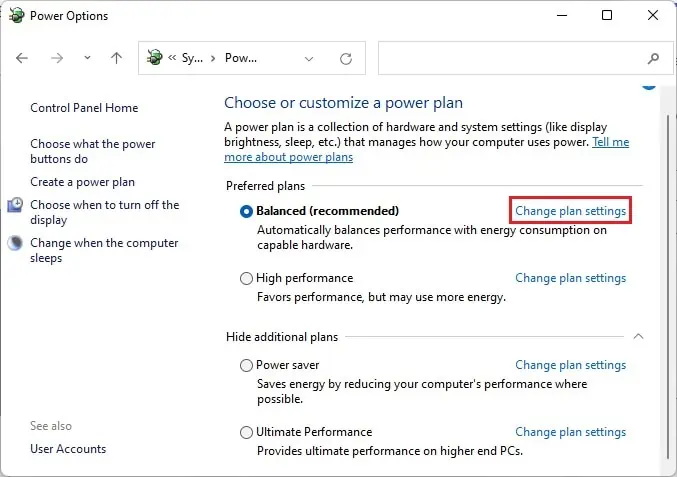Collapse the Hide additional plans section
This screenshot has width=677, height=477.
pyautogui.click(x=639, y=336)
